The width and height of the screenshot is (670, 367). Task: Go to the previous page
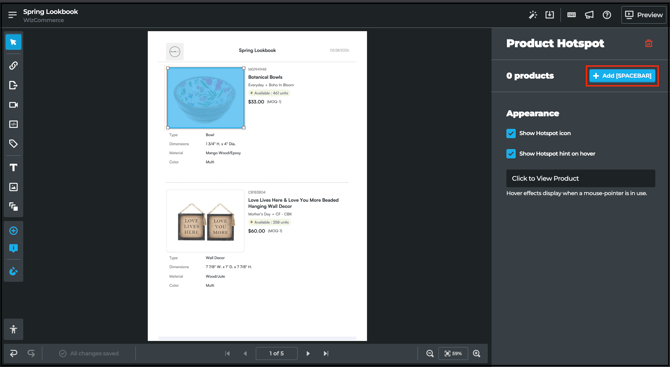point(245,353)
